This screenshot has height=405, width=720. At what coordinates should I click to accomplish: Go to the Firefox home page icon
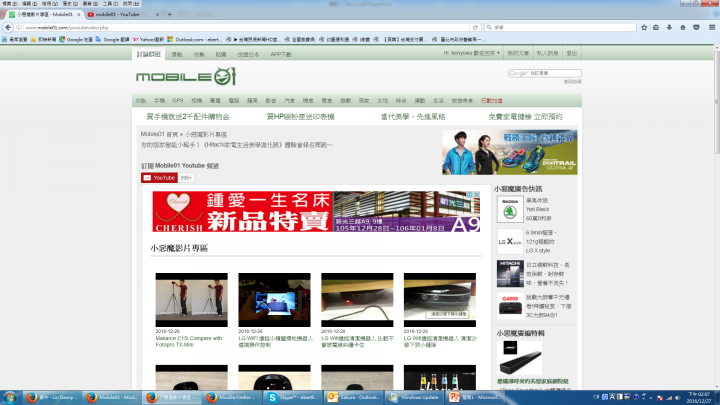(x=683, y=28)
